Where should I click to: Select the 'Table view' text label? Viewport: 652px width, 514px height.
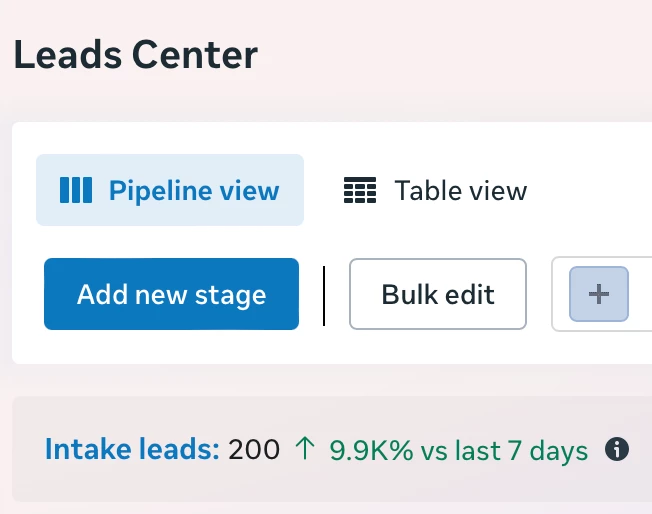[x=461, y=190]
